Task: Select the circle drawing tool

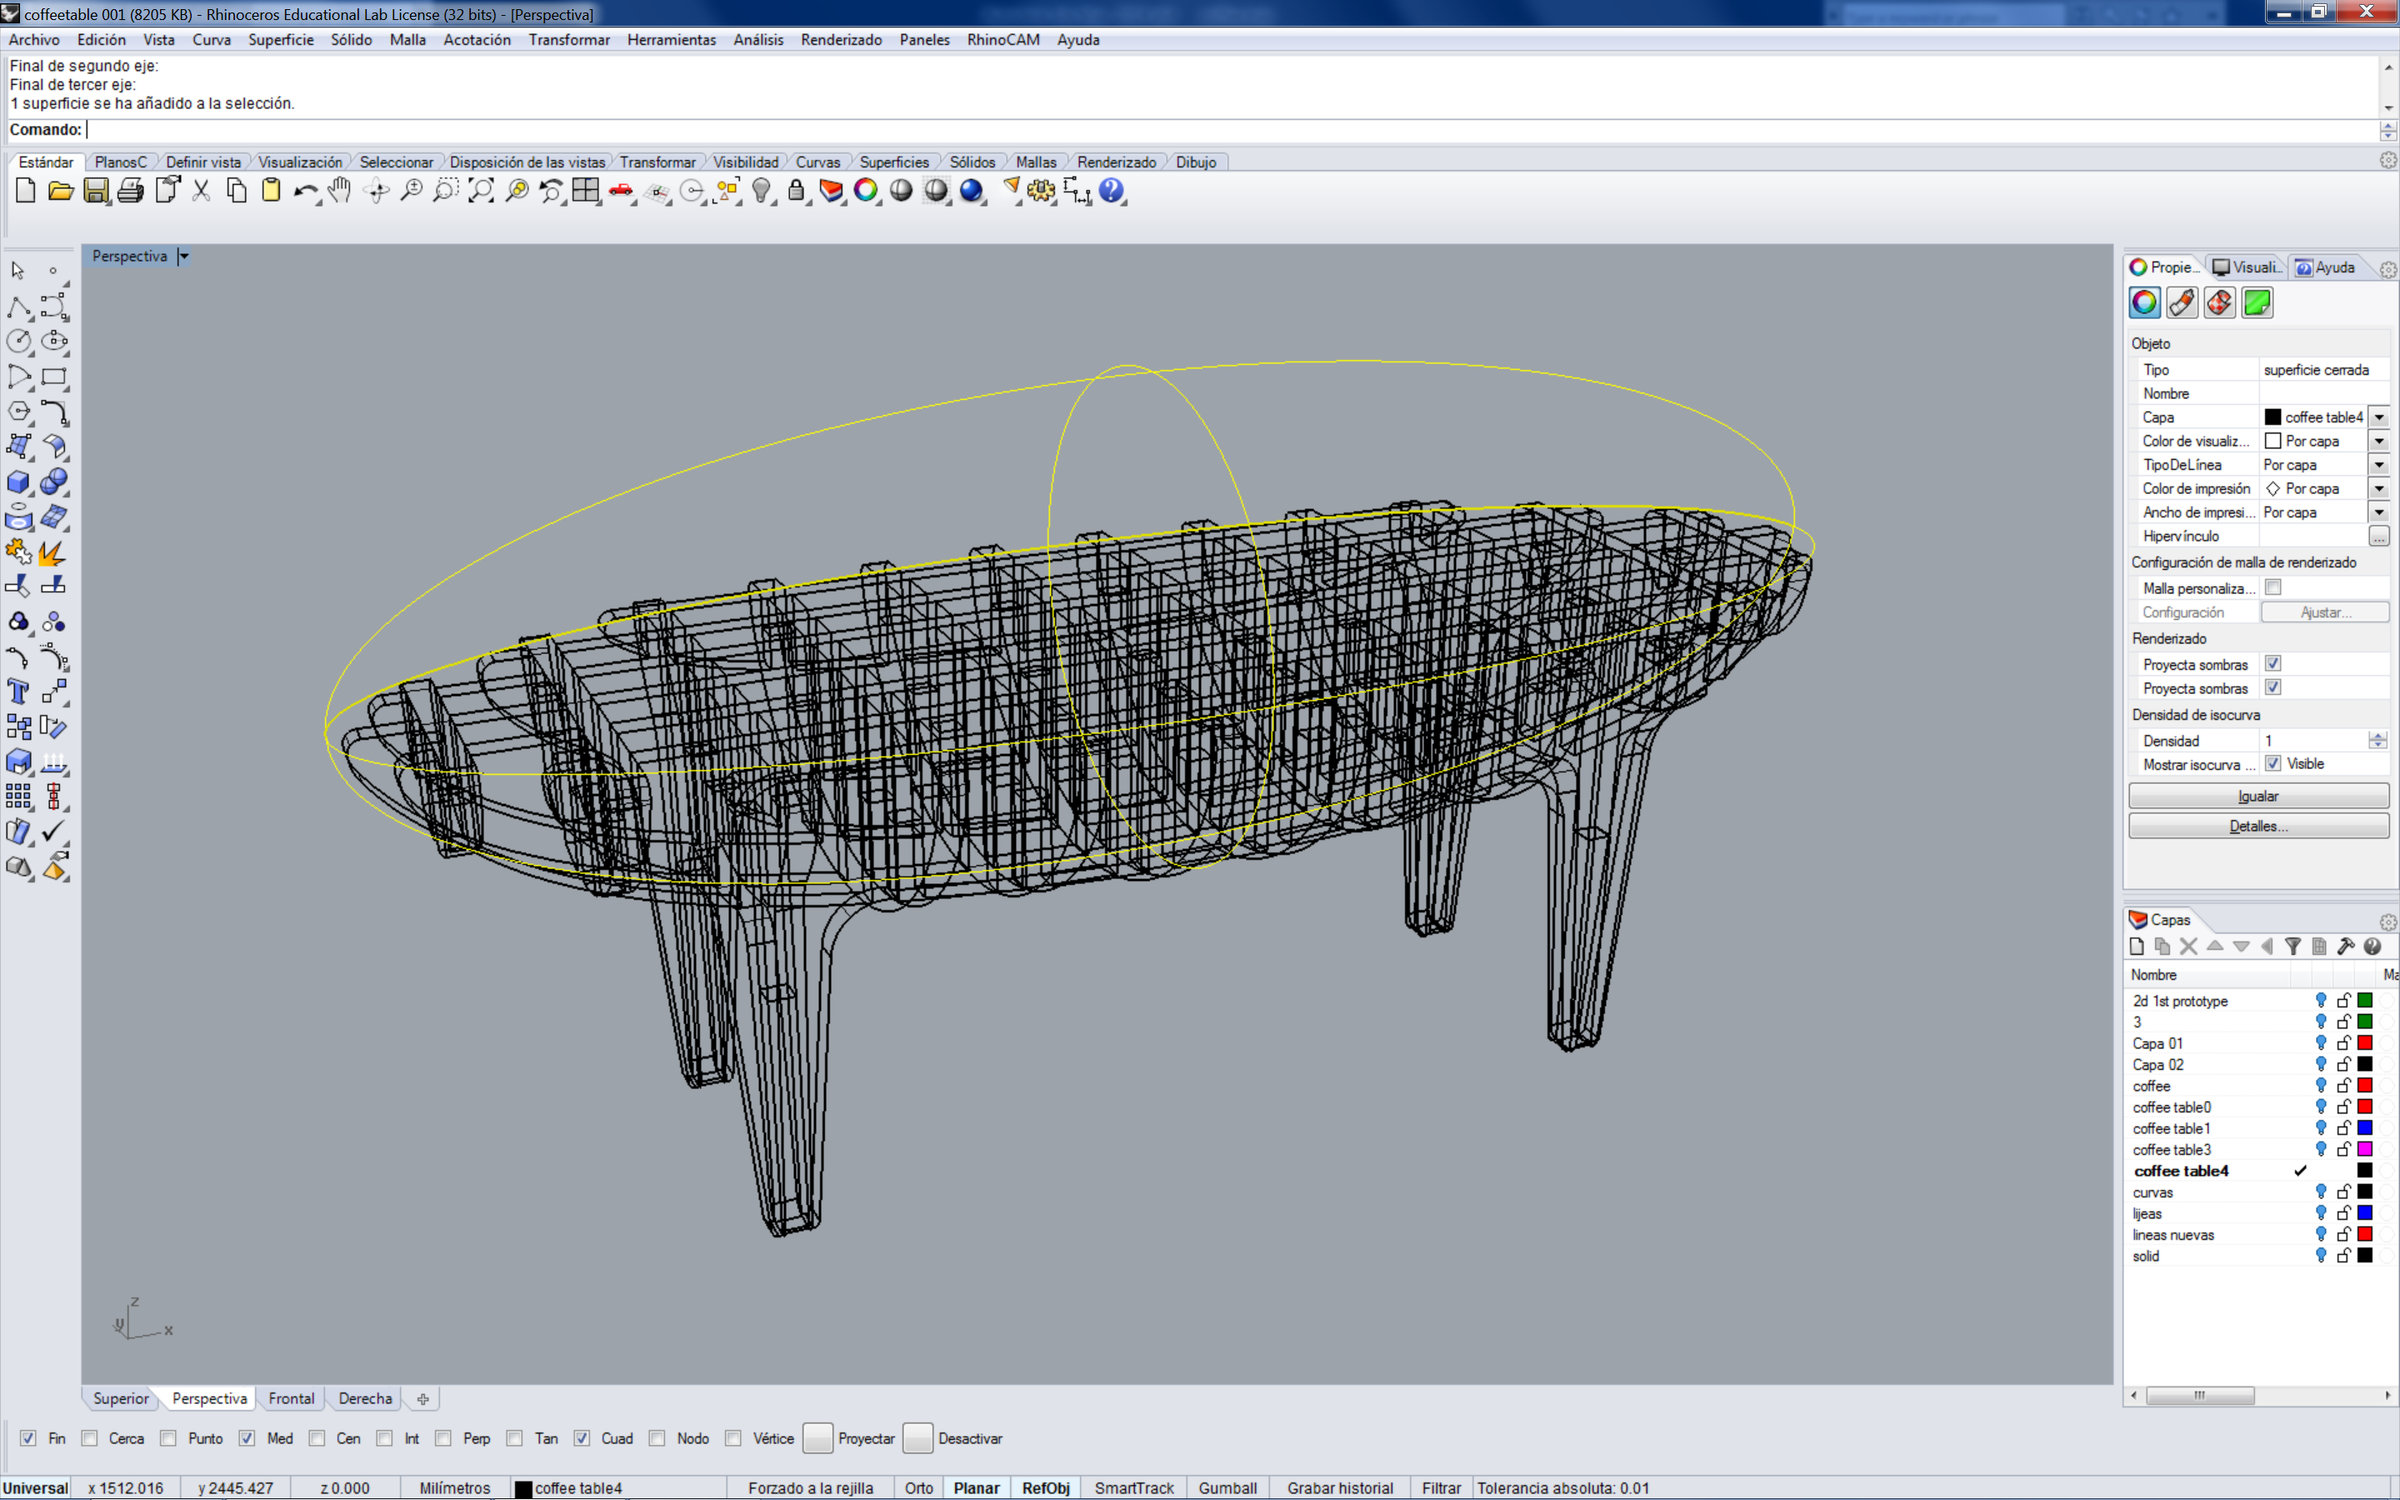Action: point(19,341)
